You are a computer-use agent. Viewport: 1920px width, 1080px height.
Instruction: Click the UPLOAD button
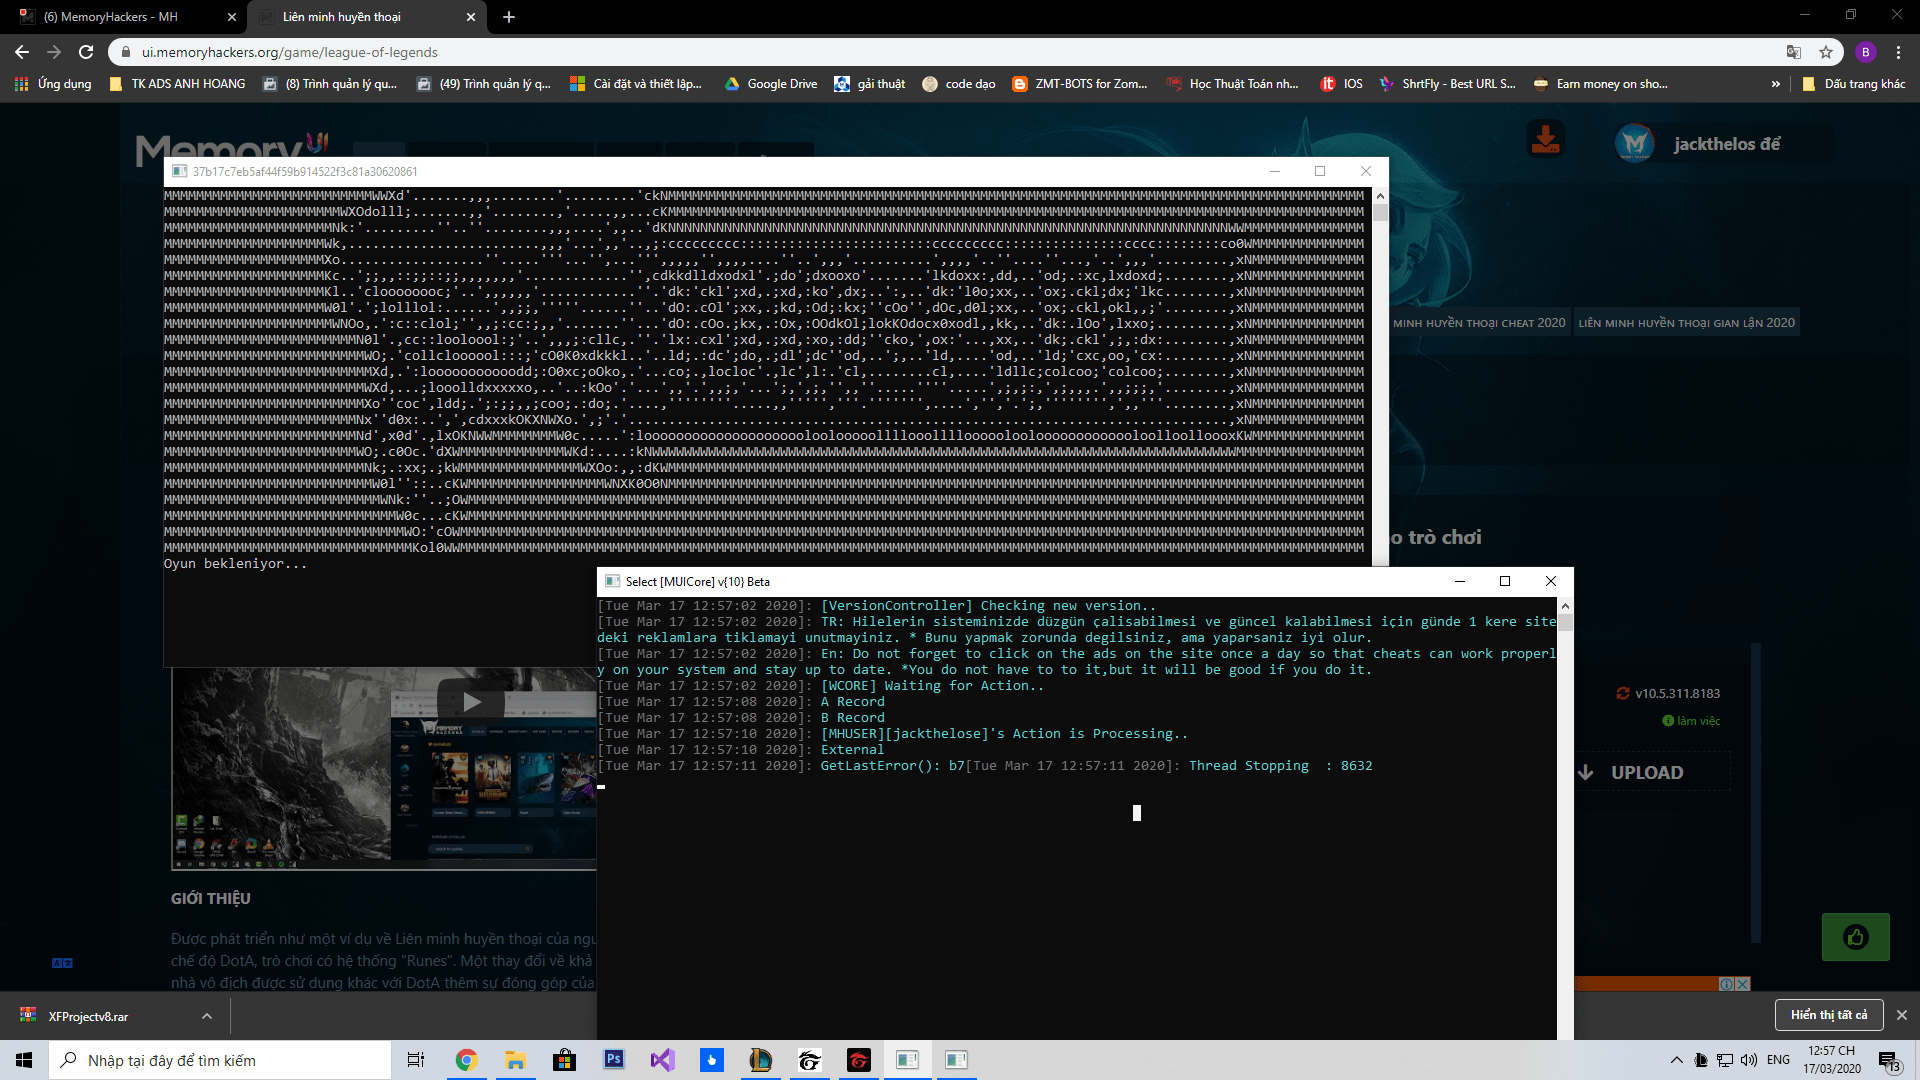(x=1647, y=773)
